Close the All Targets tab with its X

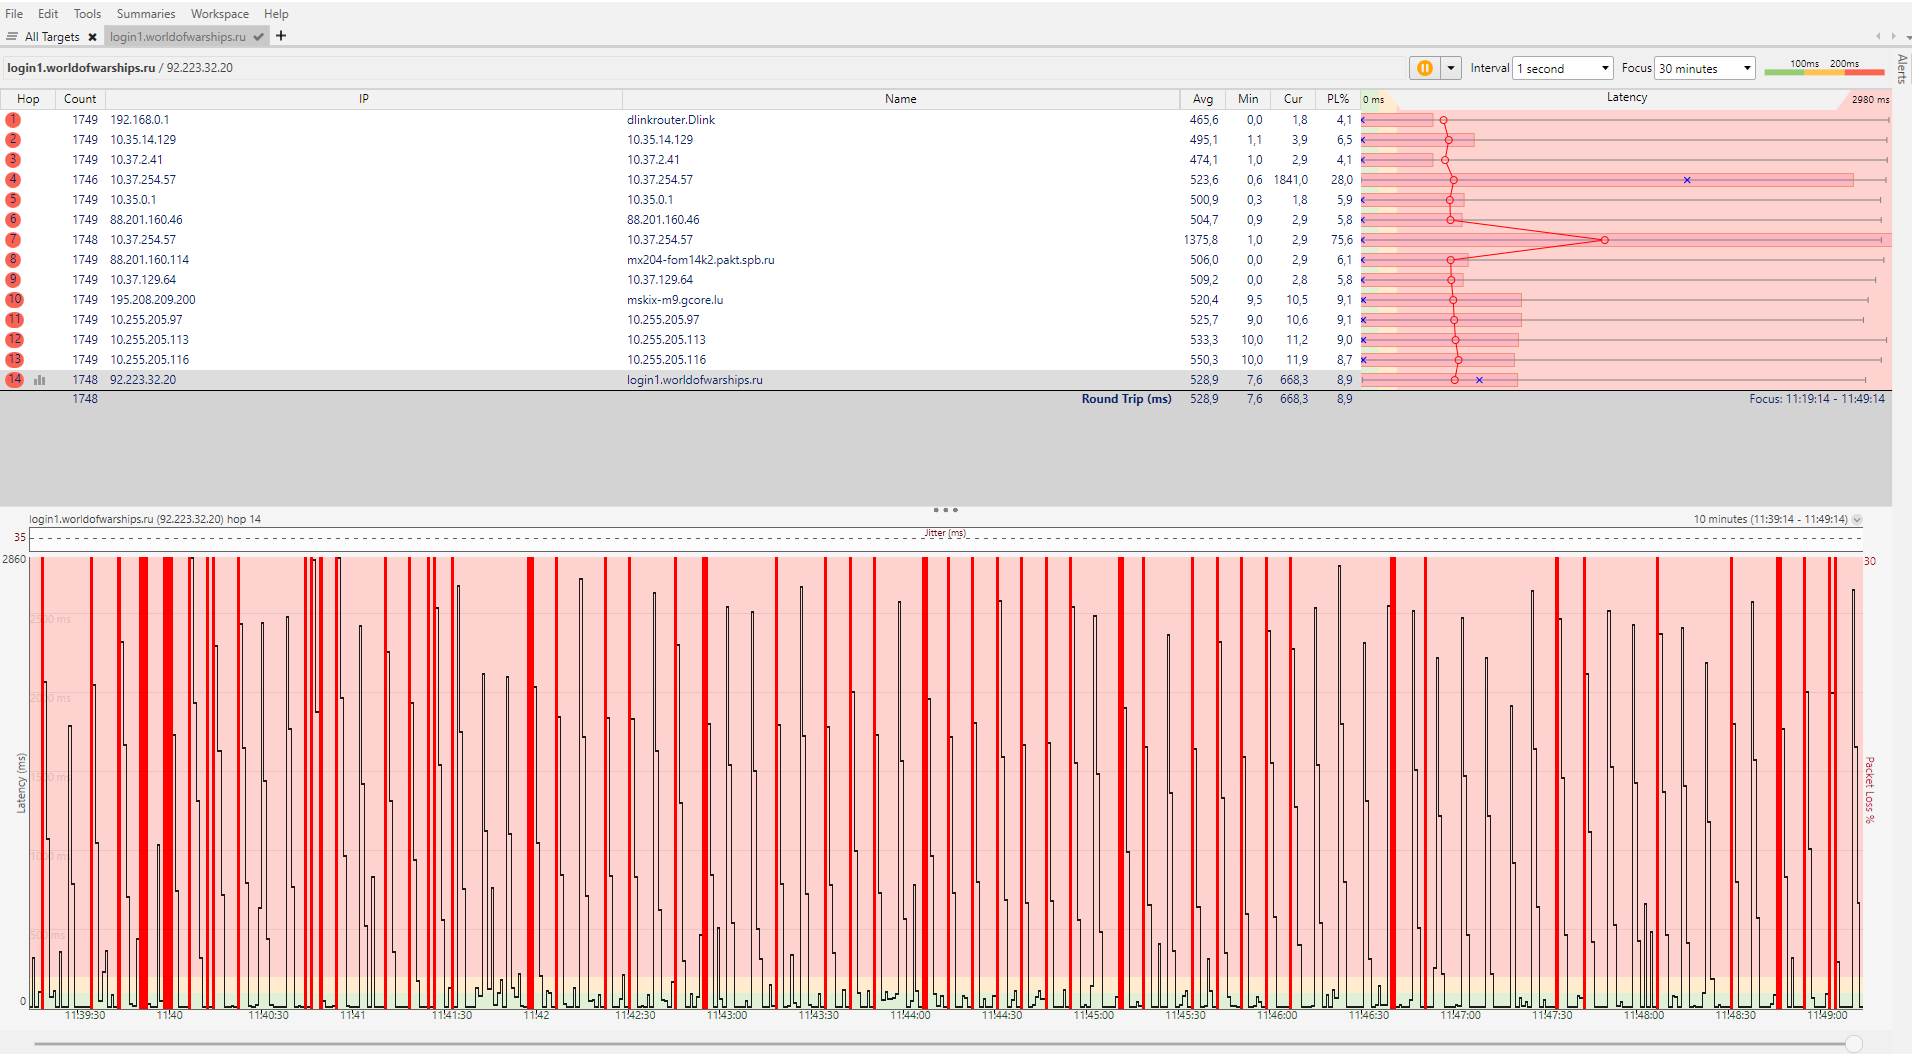(x=92, y=37)
